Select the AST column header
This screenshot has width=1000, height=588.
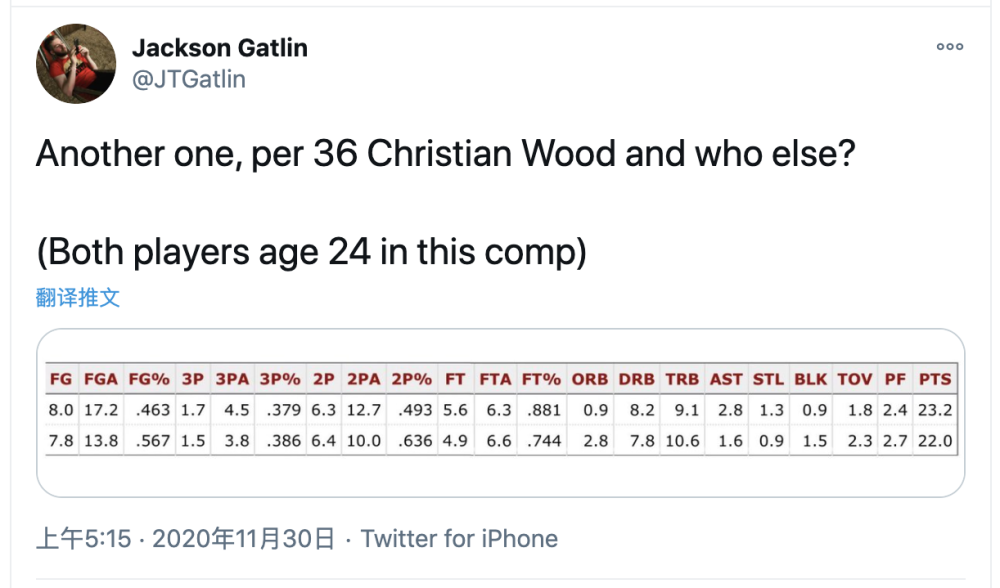pos(726,380)
